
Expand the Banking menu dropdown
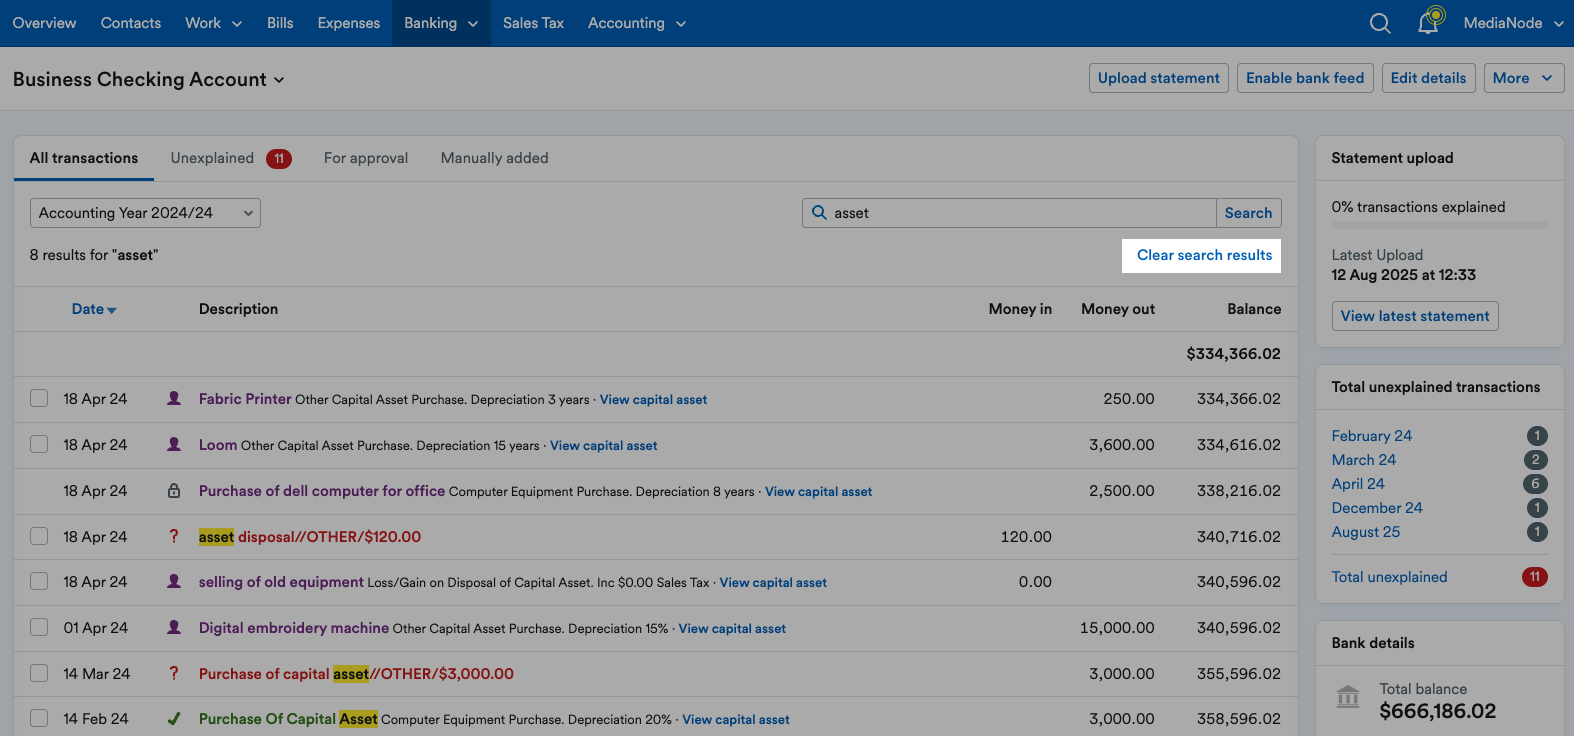pyautogui.click(x=441, y=23)
